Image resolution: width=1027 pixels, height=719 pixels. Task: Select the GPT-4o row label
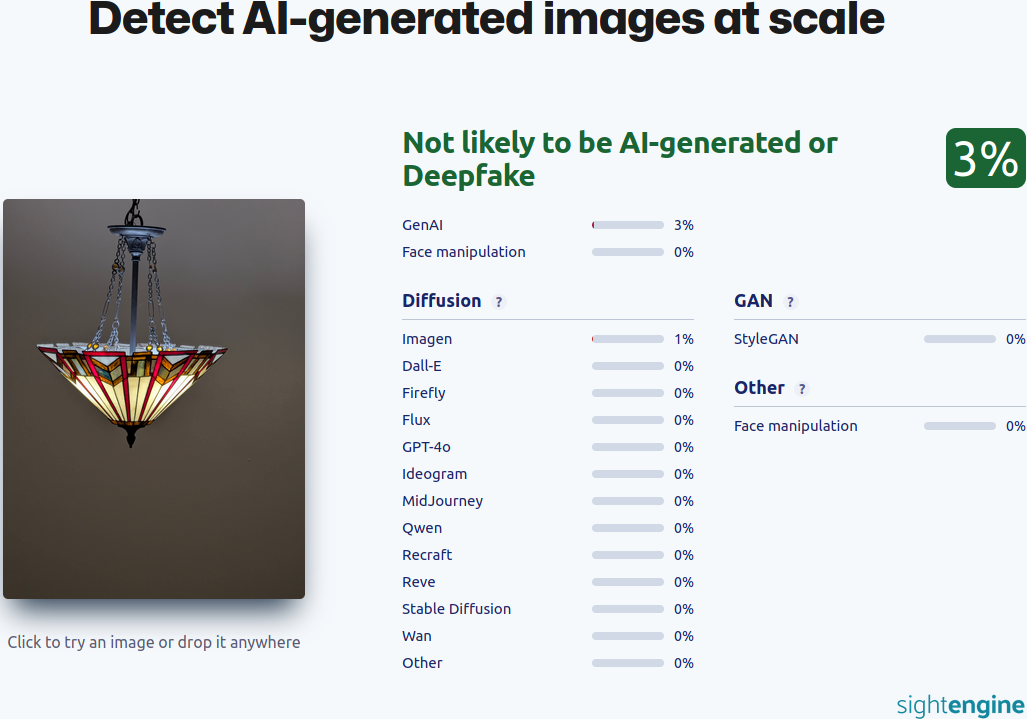point(426,447)
